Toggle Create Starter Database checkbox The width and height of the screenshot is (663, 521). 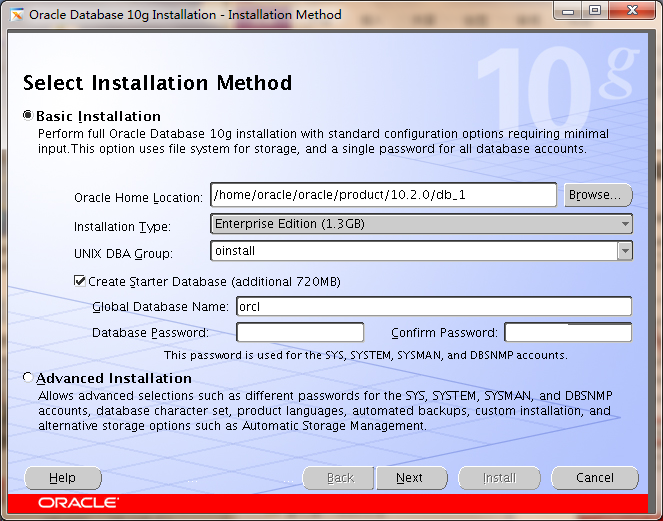(x=79, y=281)
